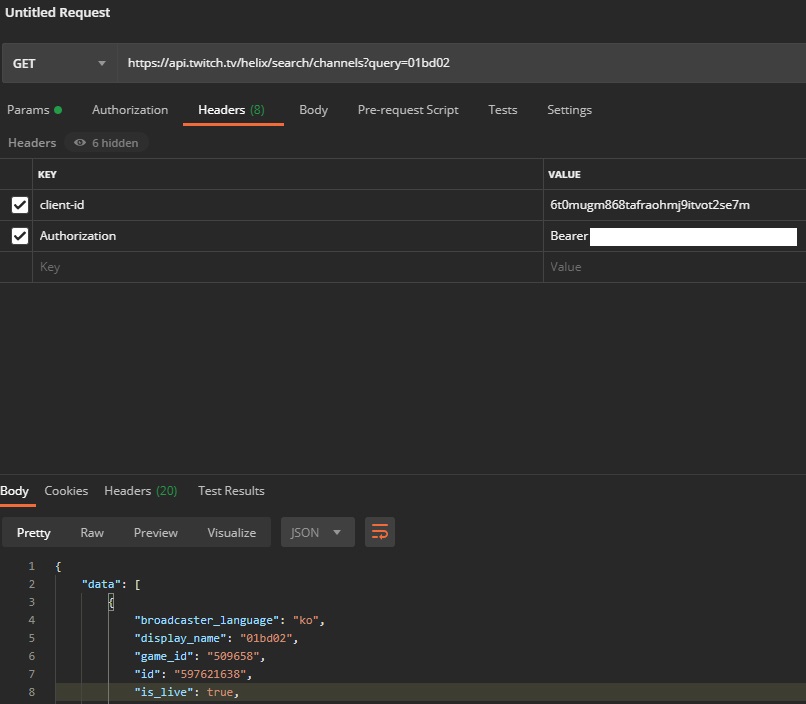Click the "is_live" true line
Image resolution: width=806 pixels, height=704 pixels.
pyautogui.click(x=187, y=692)
